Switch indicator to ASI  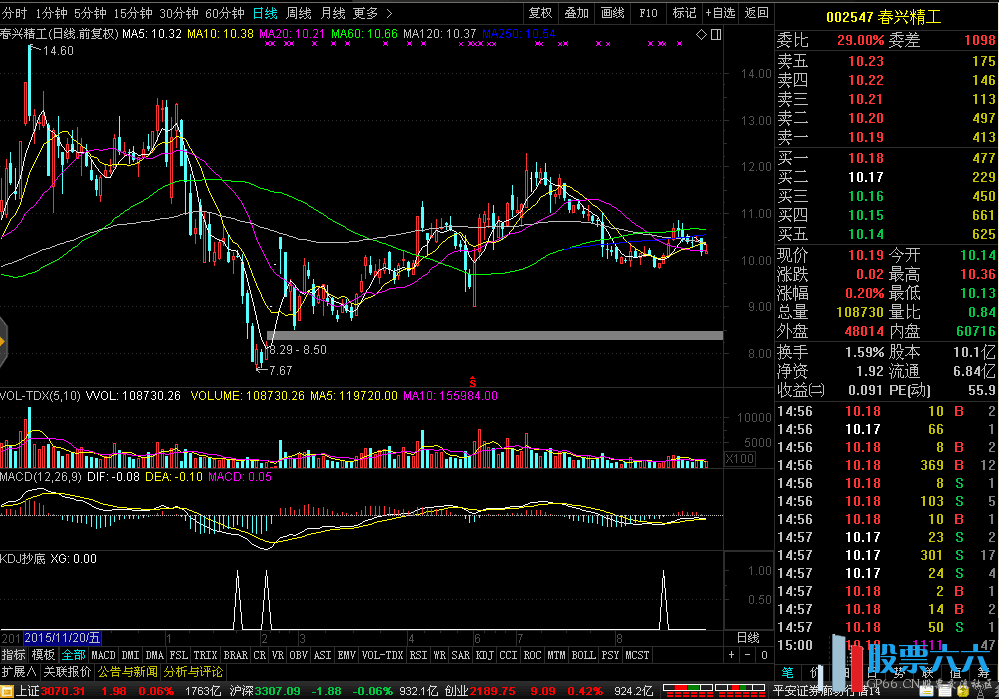pyautogui.click(x=323, y=655)
